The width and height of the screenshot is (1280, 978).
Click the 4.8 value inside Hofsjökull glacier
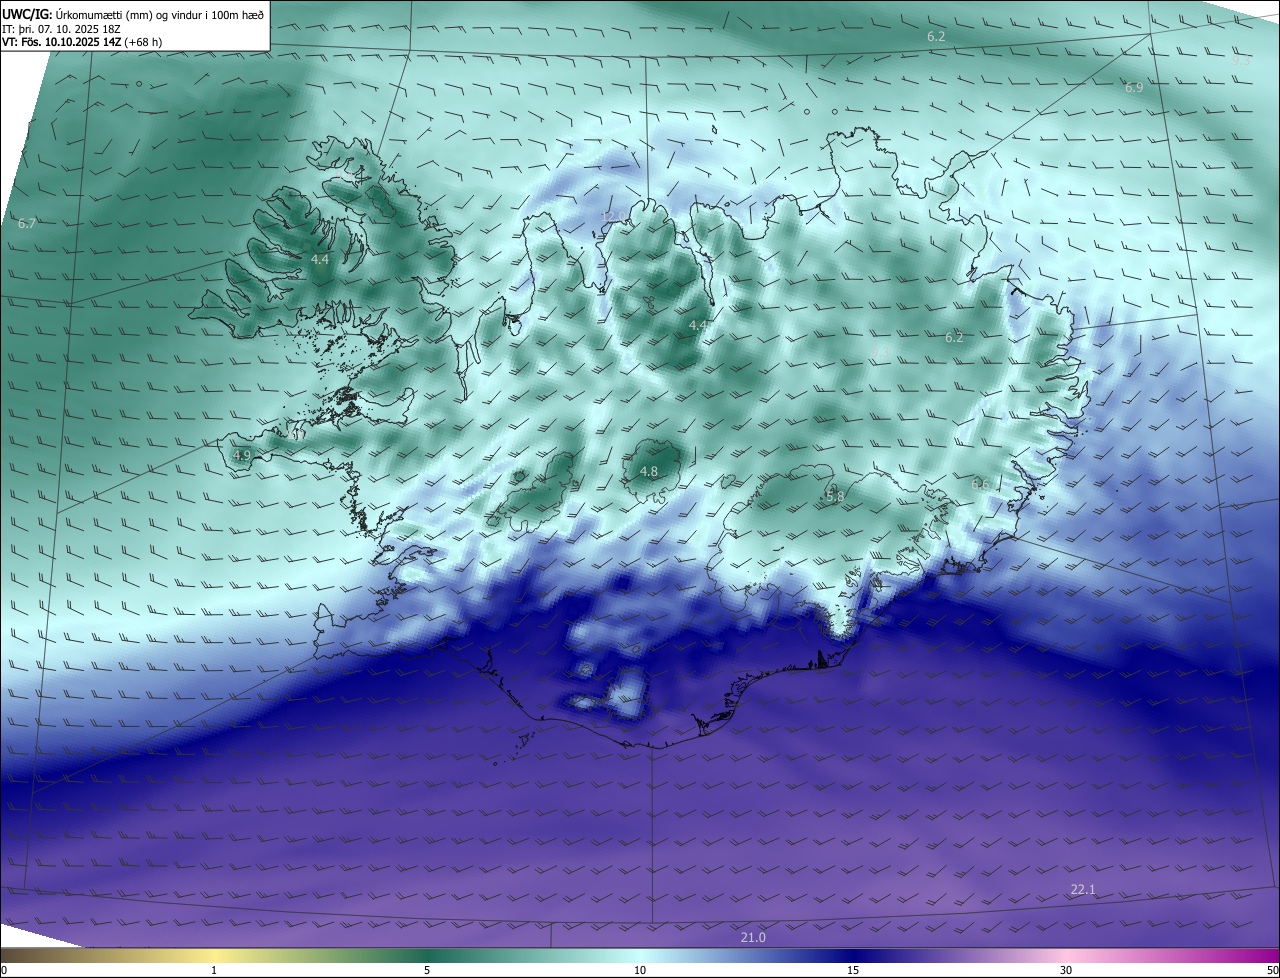click(648, 471)
